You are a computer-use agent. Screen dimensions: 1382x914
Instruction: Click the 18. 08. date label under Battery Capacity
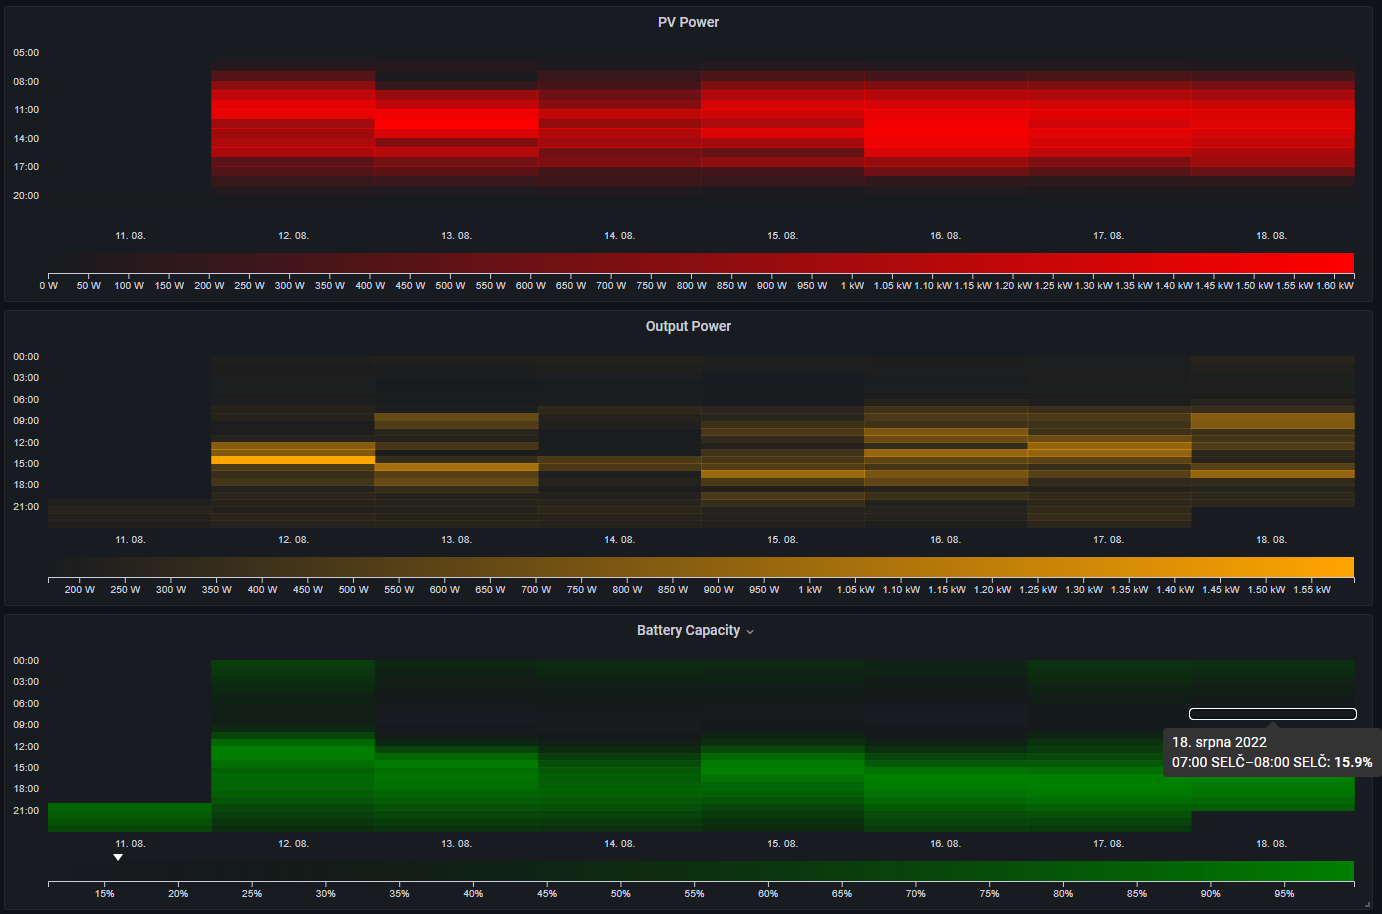[1271, 844]
